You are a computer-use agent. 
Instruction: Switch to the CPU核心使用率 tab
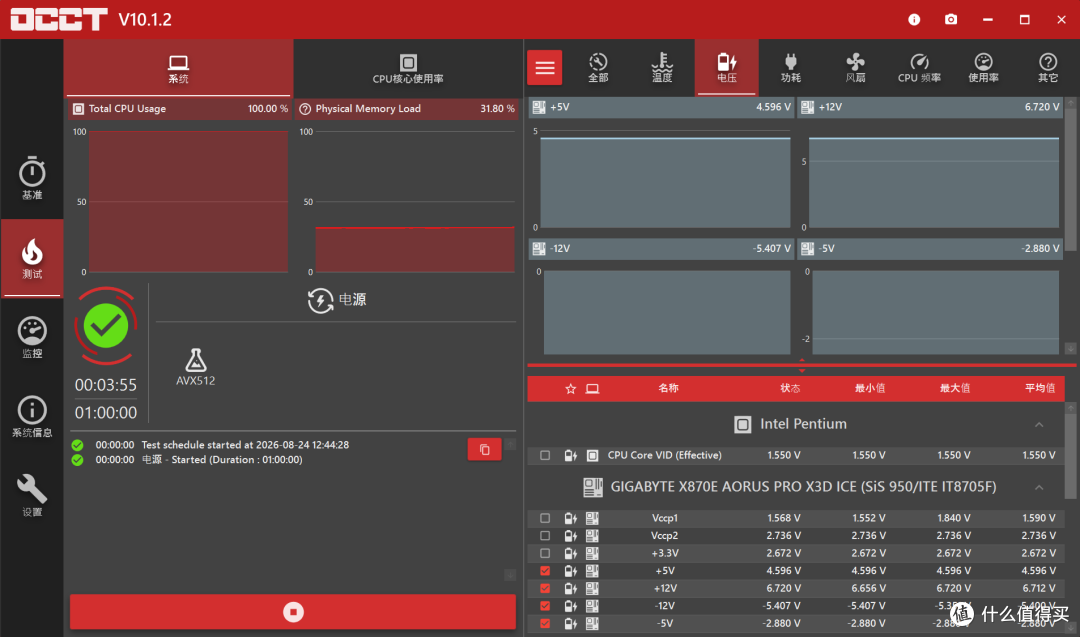coord(408,68)
